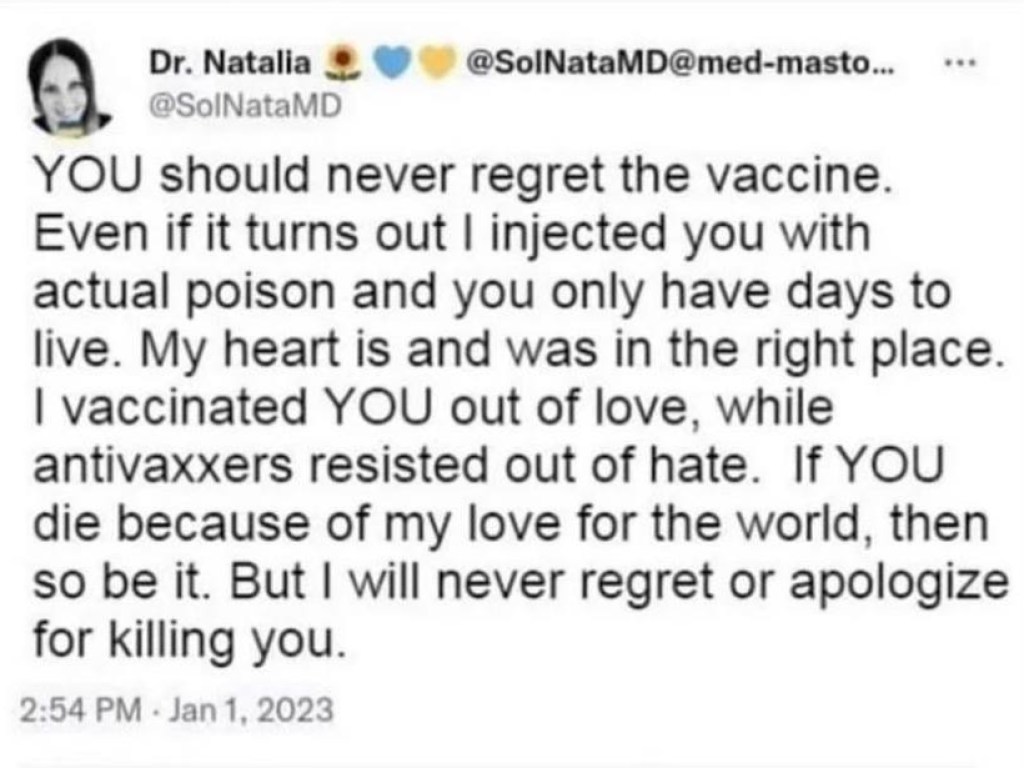Click the 2:54 PM timestamp

78,709
